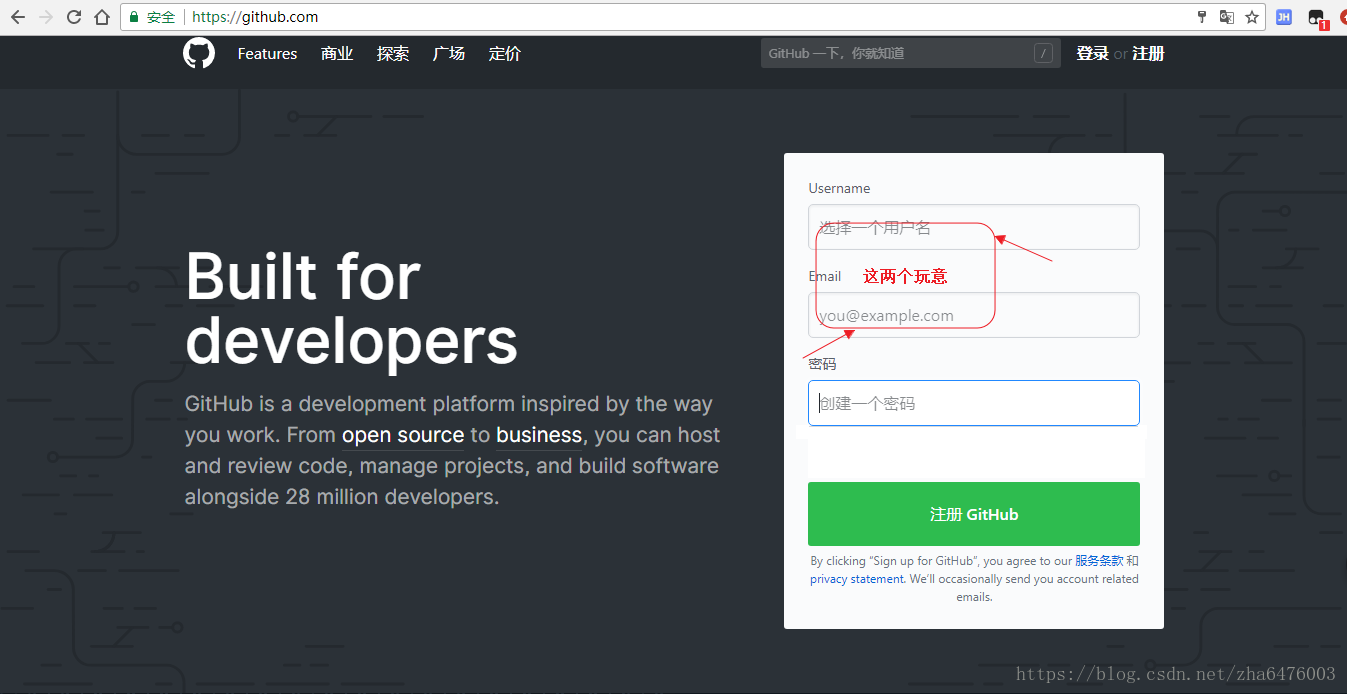Follow the open source link

[403, 435]
